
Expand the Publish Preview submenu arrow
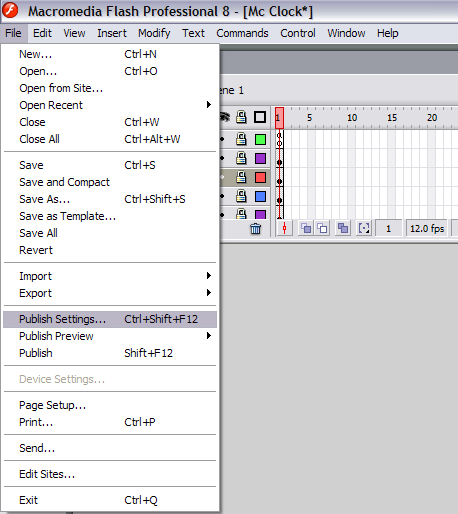pos(209,336)
